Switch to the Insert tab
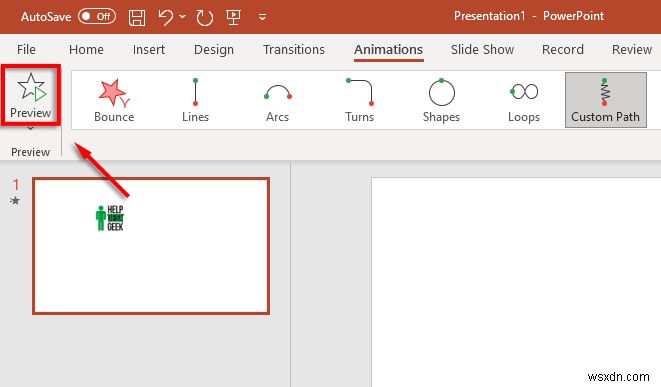The height and width of the screenshot is (387, 661). pyautogui.click(x=149, y=49)
